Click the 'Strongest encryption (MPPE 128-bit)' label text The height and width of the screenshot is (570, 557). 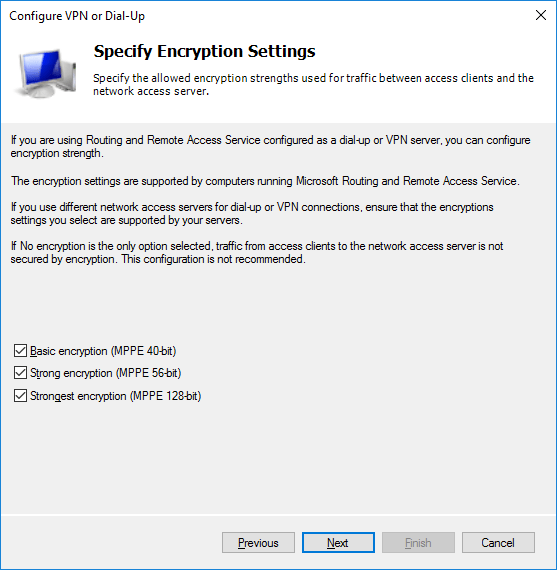click(116, 396)
